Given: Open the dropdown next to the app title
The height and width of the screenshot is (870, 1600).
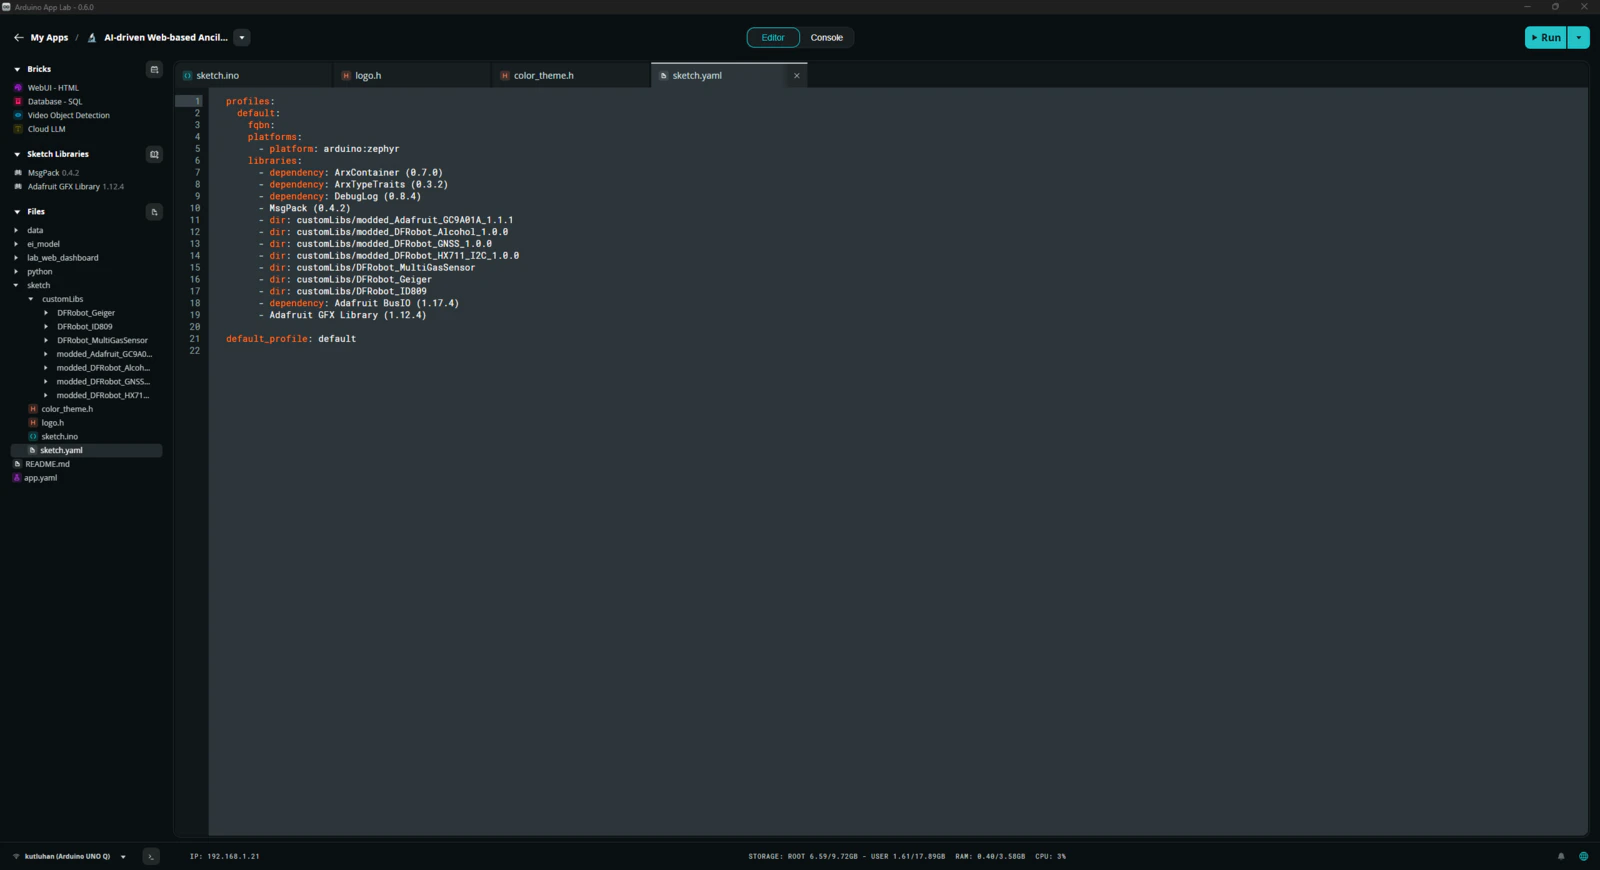Looking at the screenshot, I should 241,38.
